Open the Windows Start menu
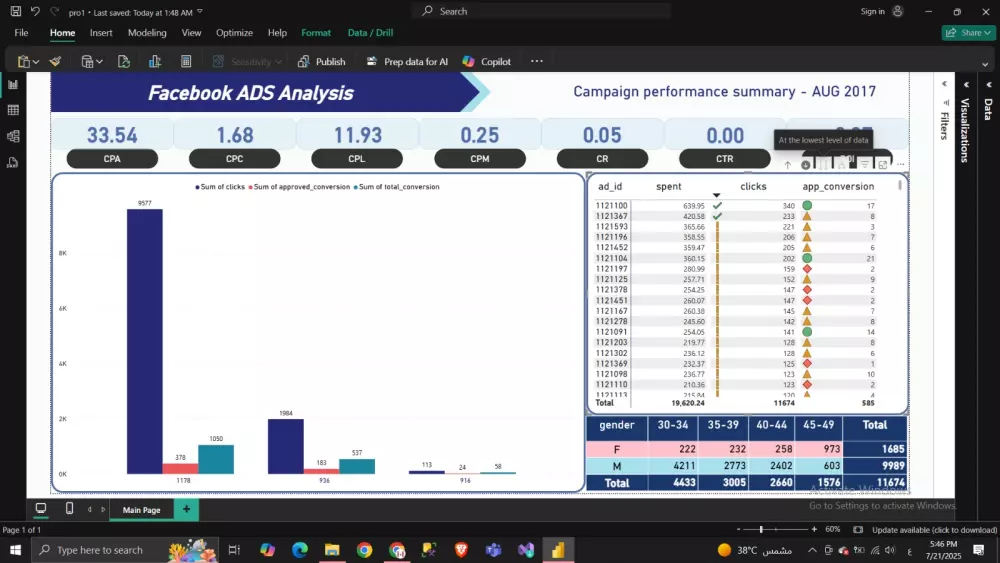Screen dimensions: 1000x563 coord(15,550)
